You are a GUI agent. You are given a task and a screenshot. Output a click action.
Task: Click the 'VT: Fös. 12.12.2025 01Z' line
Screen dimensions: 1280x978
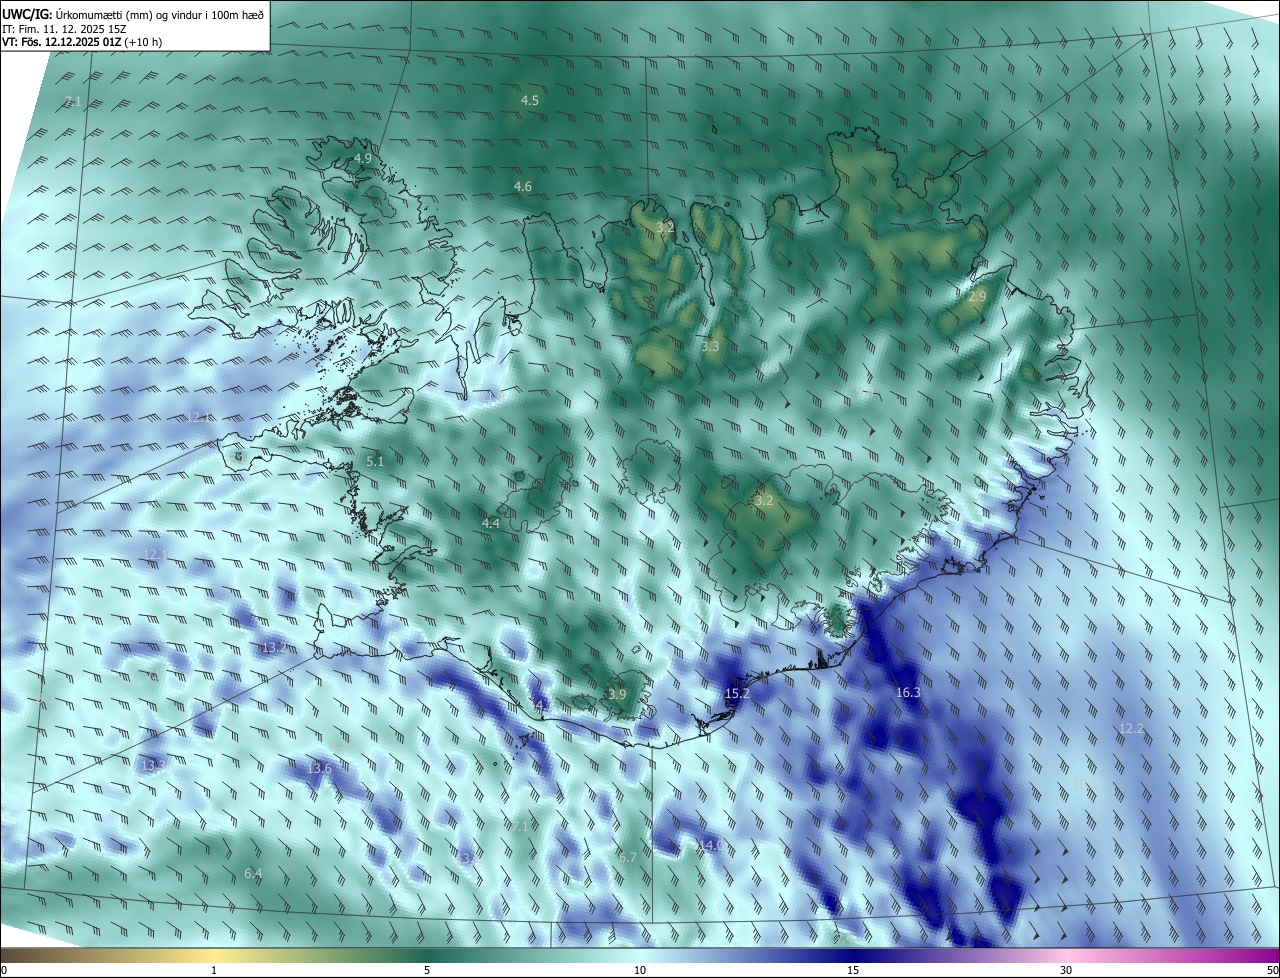[x=83, y=42]
